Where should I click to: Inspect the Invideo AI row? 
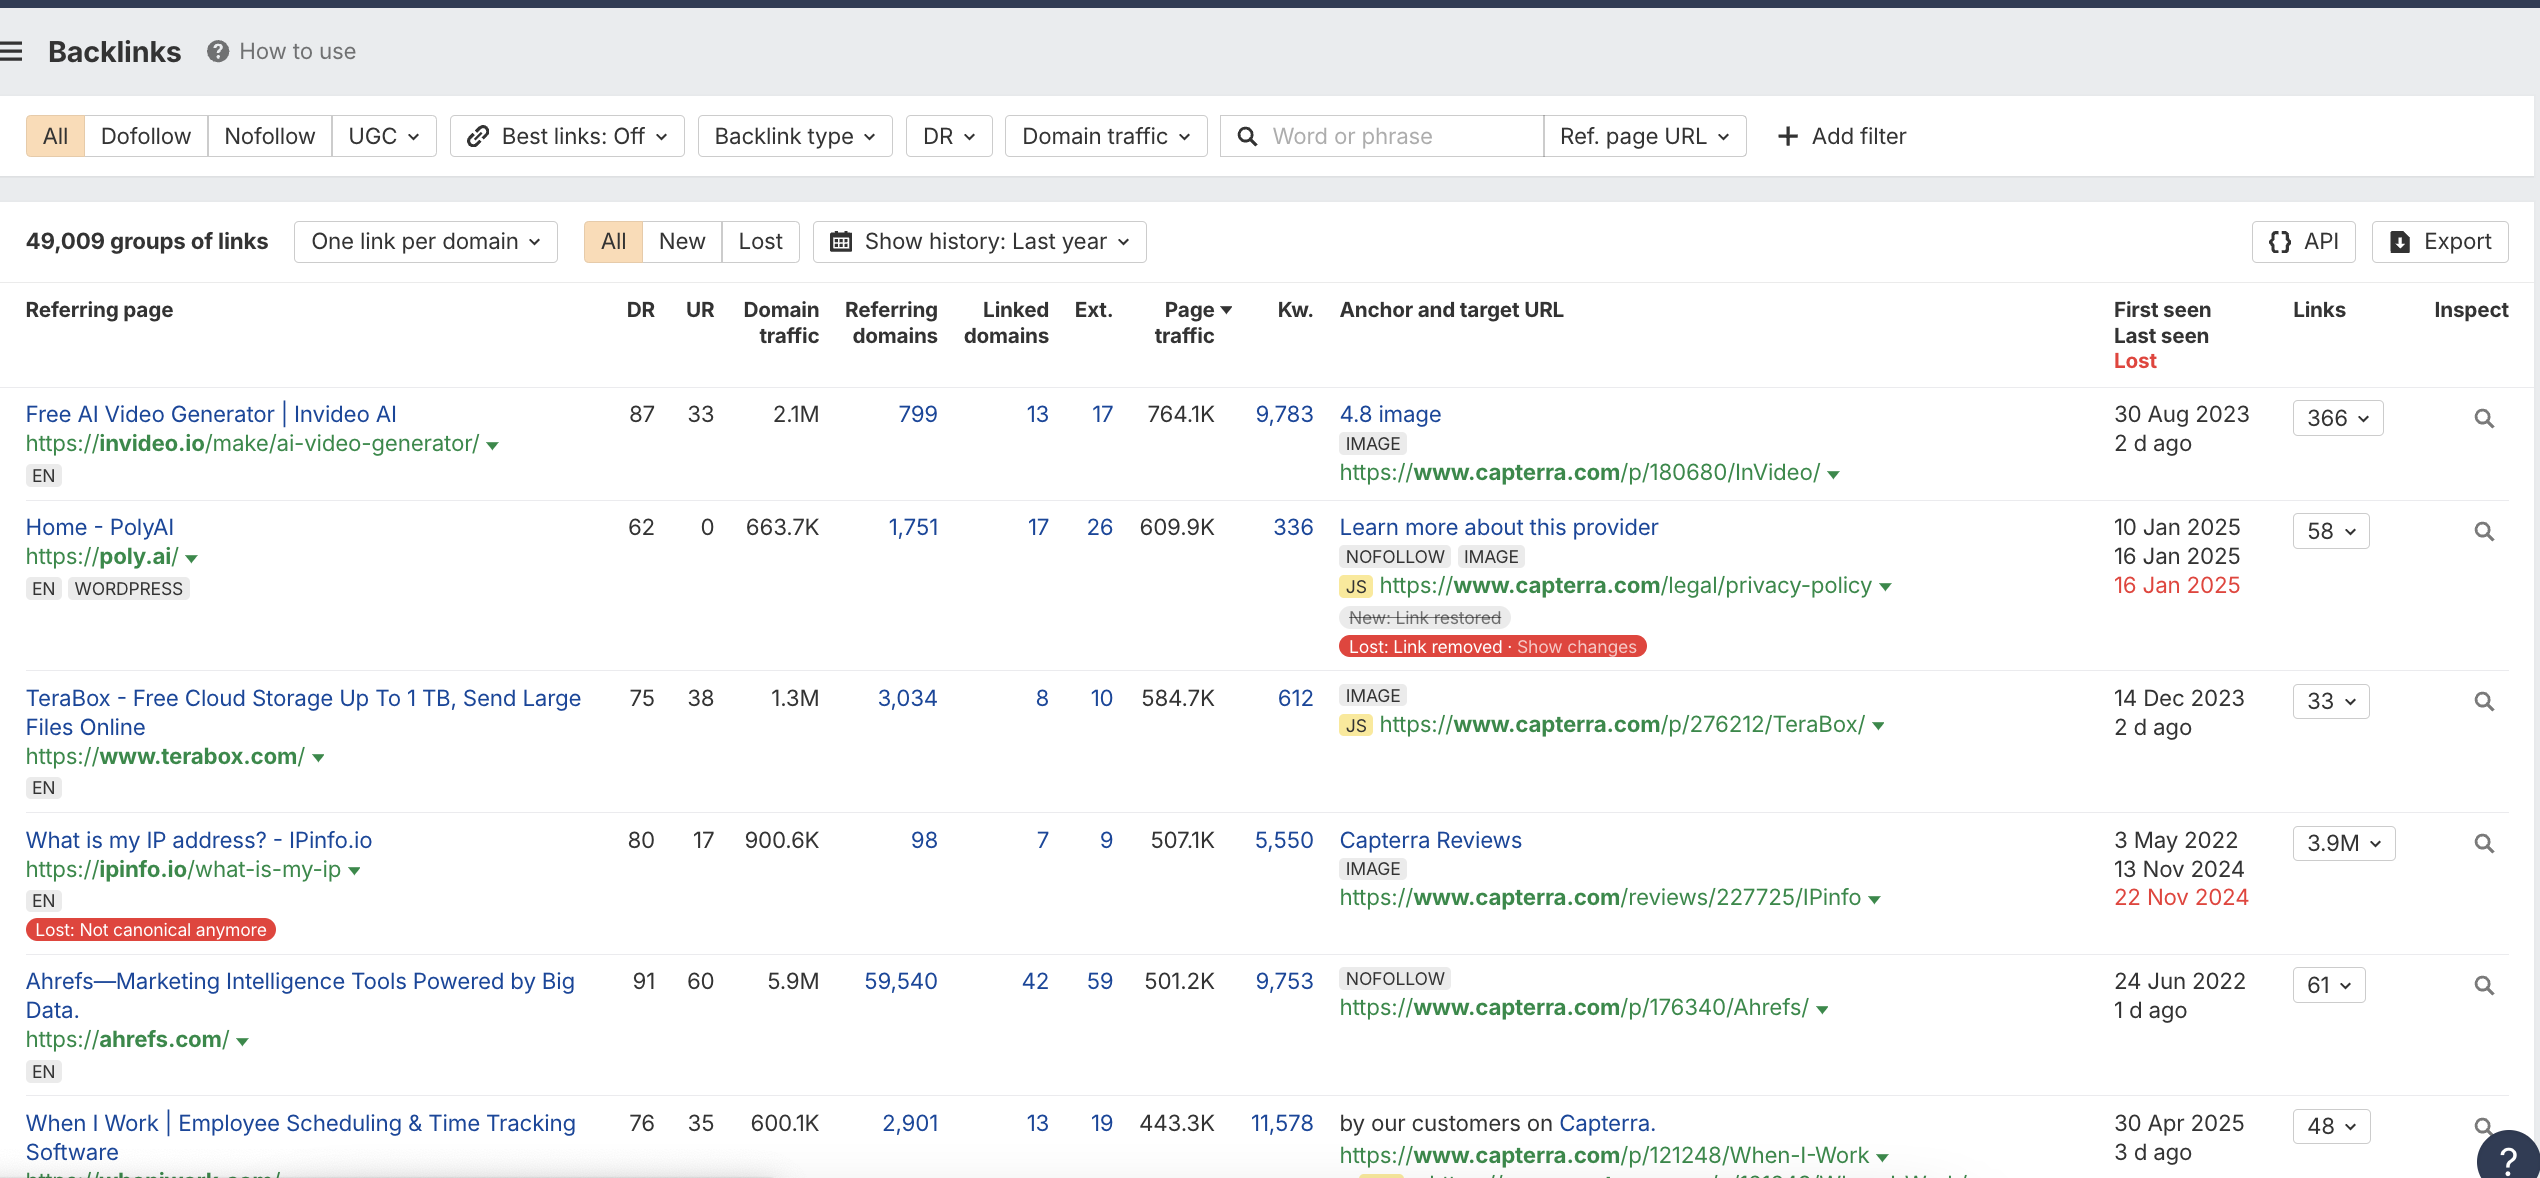(2484, 418)
